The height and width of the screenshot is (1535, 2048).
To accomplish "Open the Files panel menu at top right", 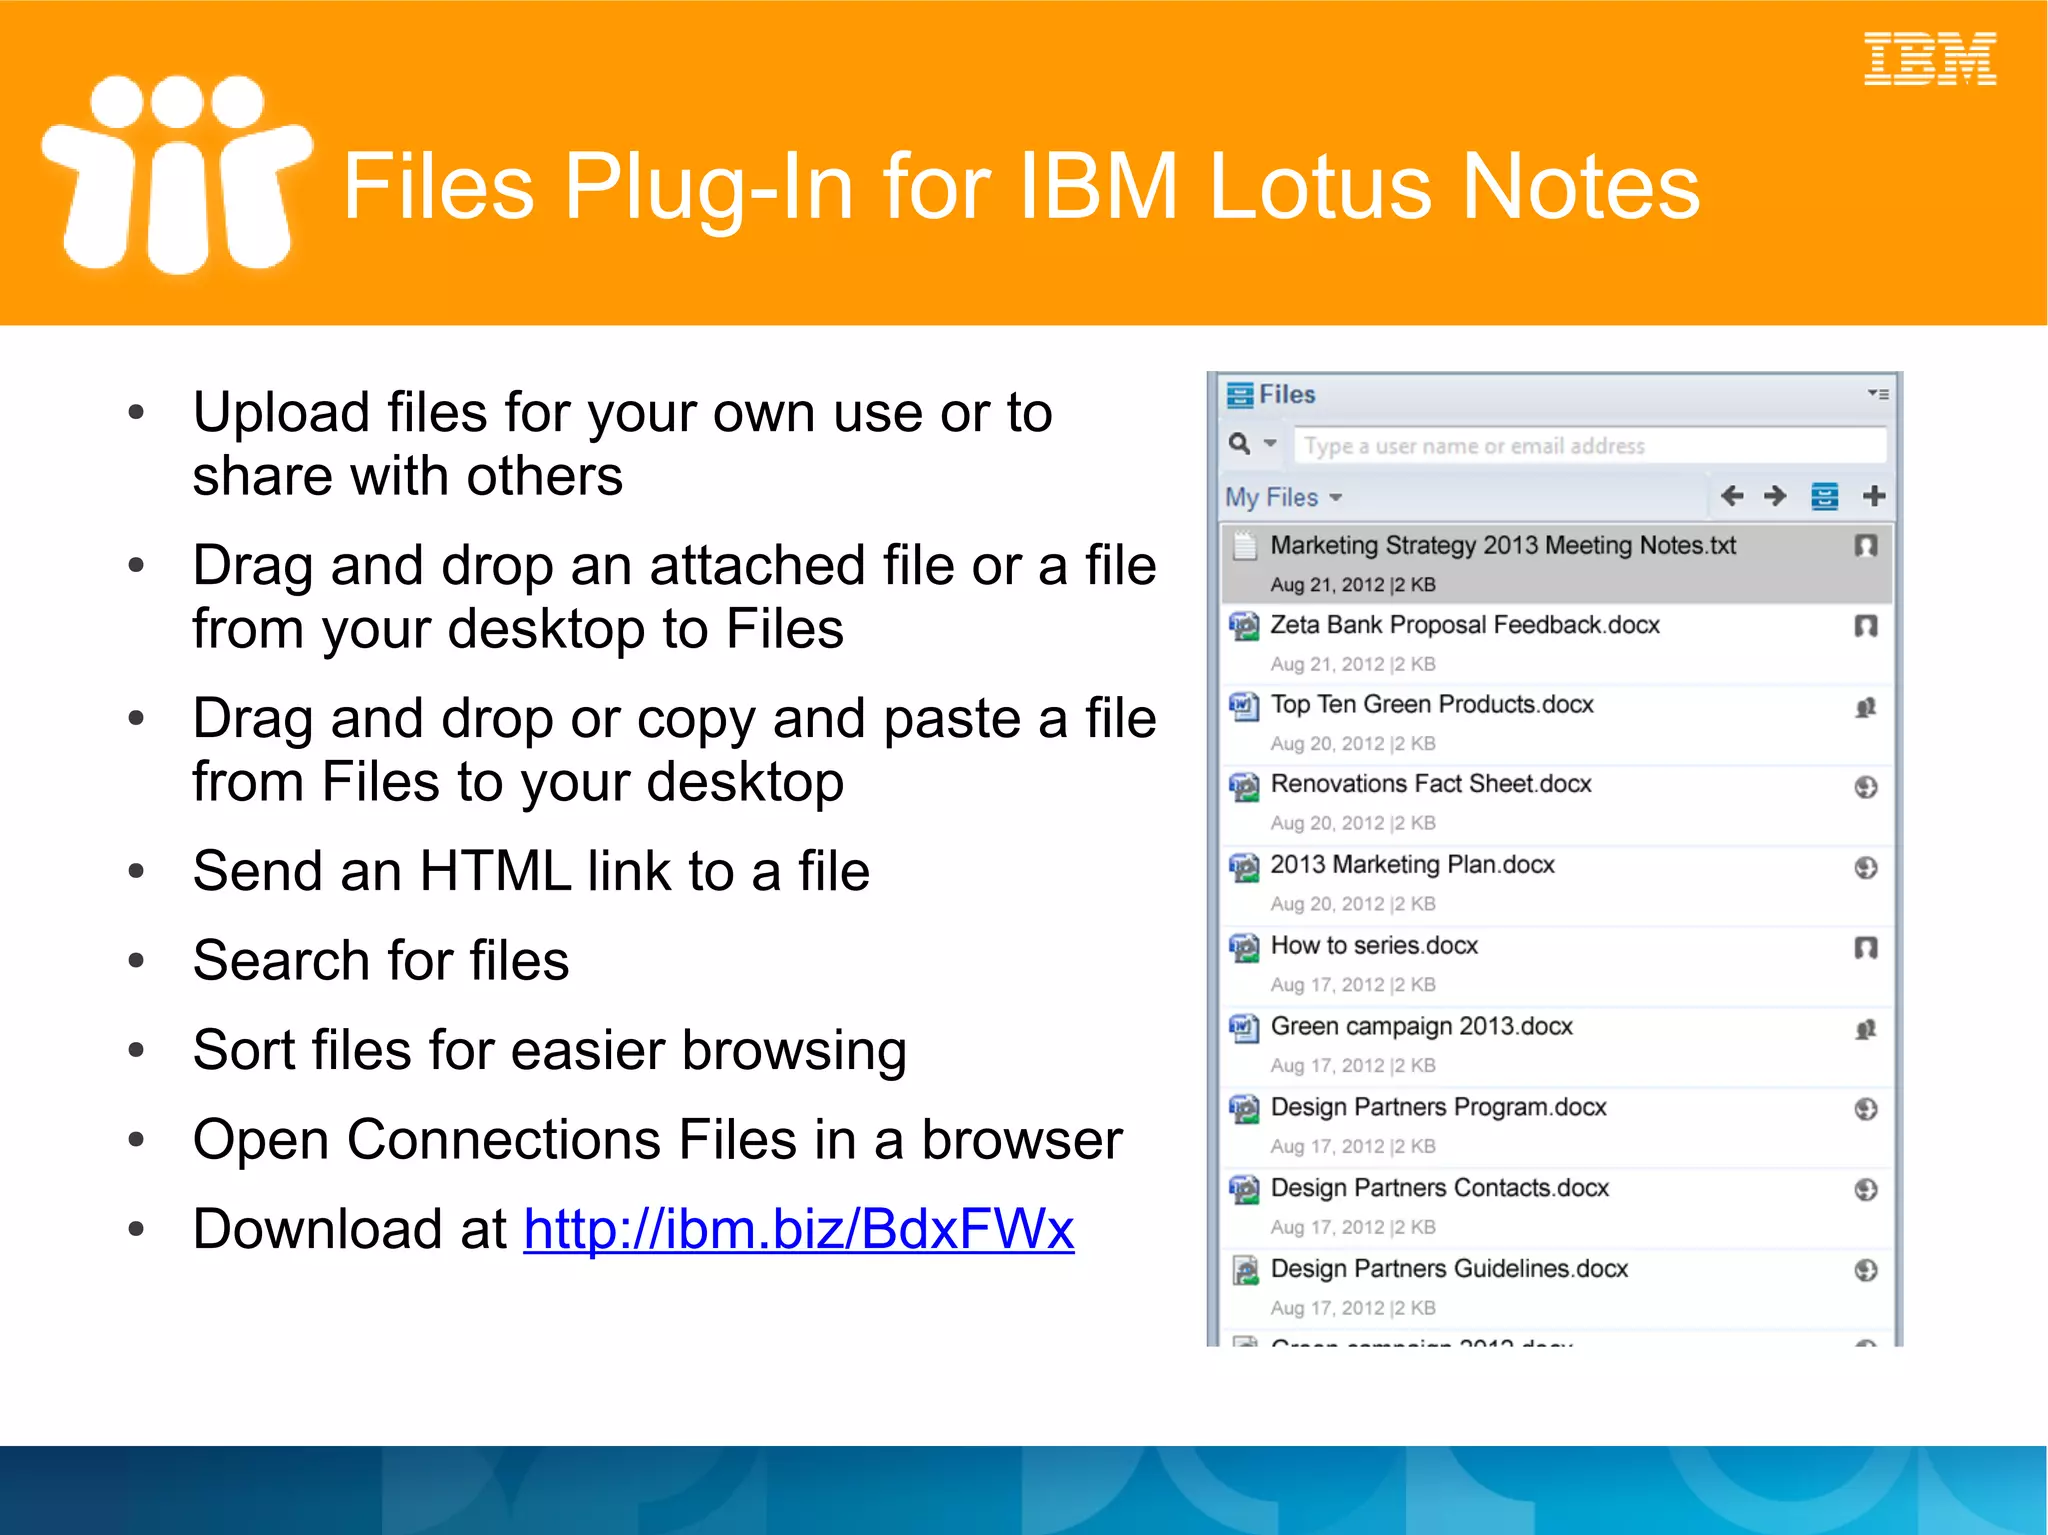I will [x=1878, y=394].
